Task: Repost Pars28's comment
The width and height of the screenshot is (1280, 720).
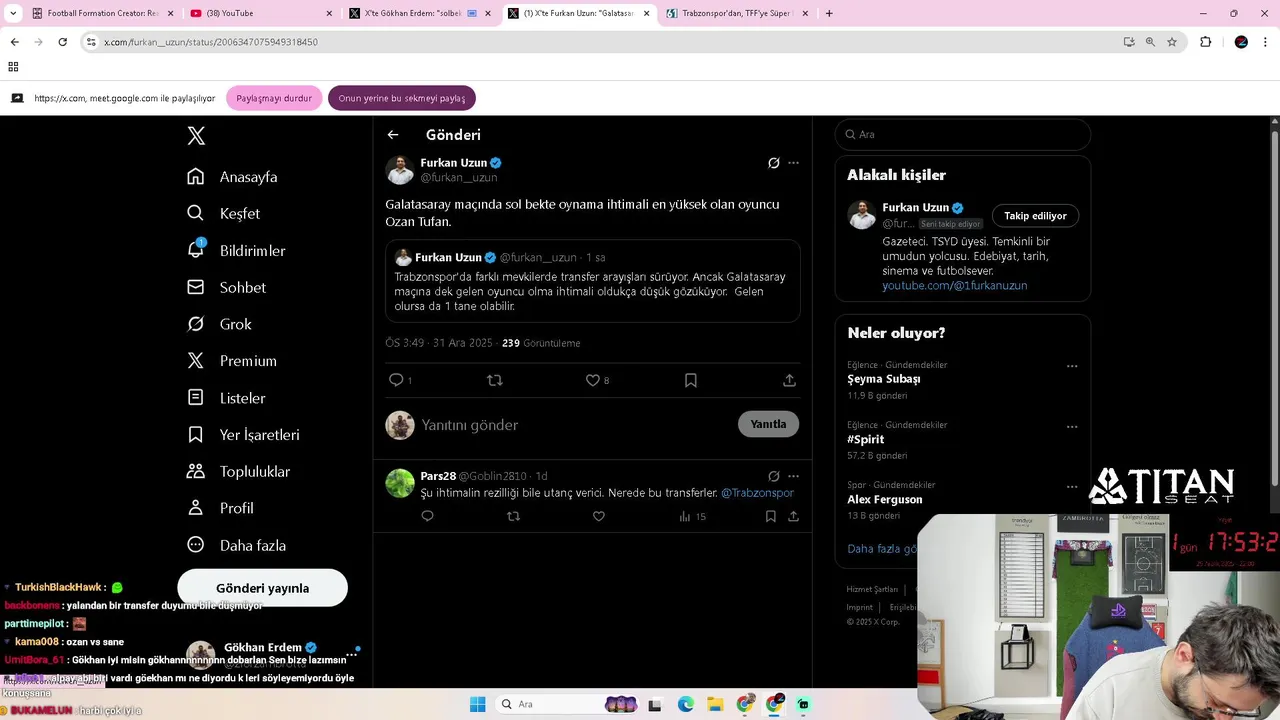Action: pos(513,516)
